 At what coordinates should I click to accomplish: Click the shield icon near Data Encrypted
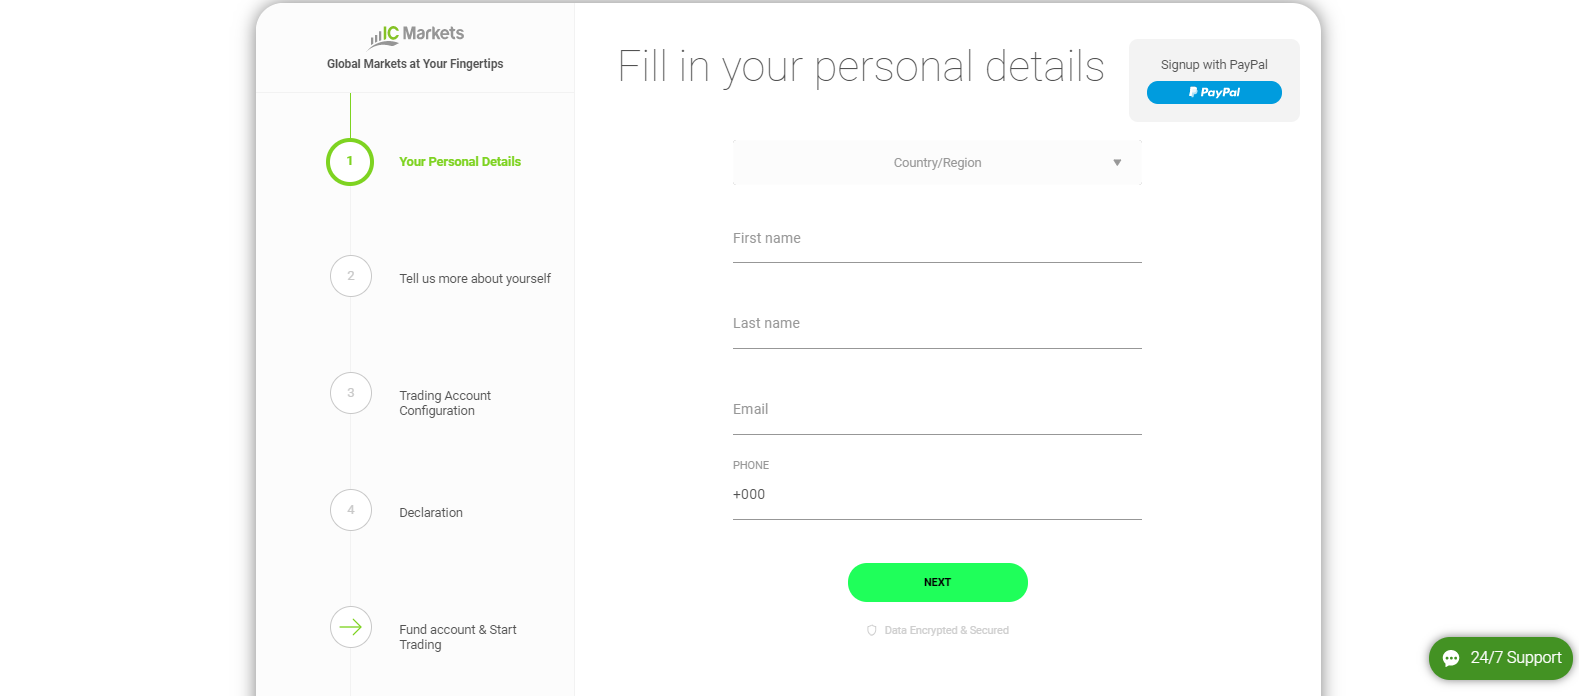(x=872, y=631)
